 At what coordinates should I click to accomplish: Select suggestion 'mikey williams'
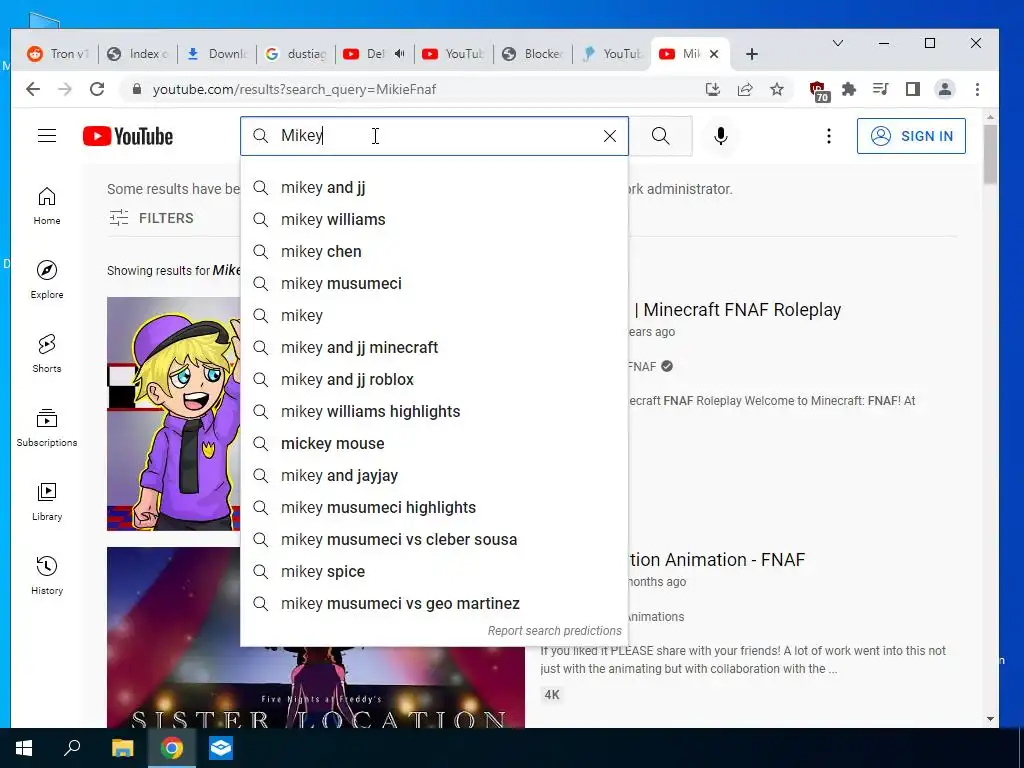(x=434, y=219)
